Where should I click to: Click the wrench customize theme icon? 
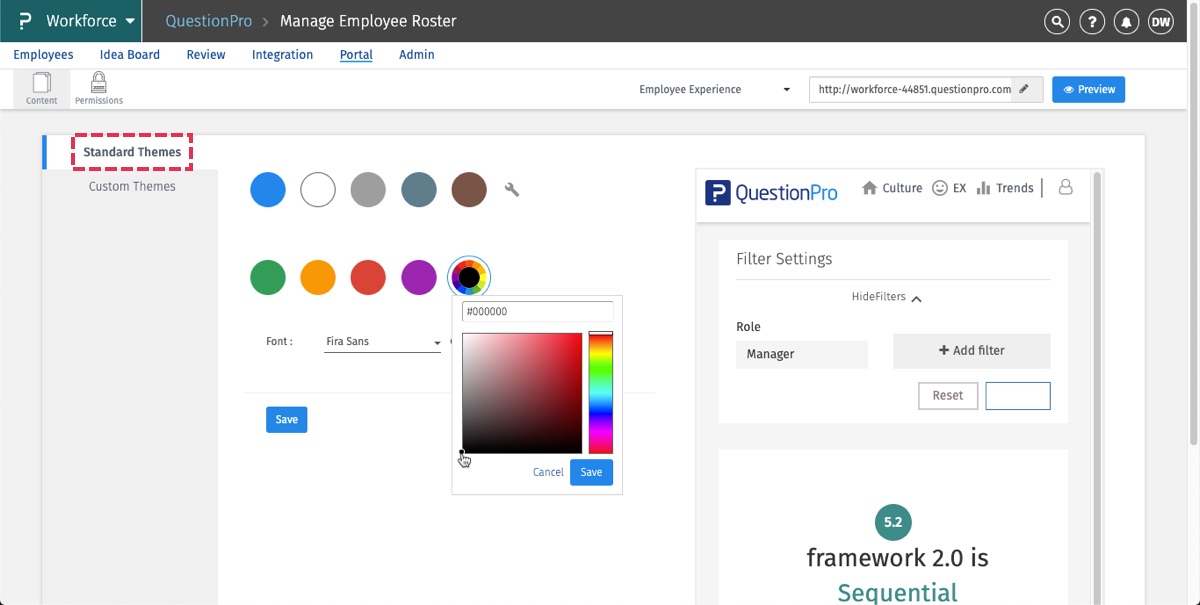pyautogui.click(x=512, y=190)
